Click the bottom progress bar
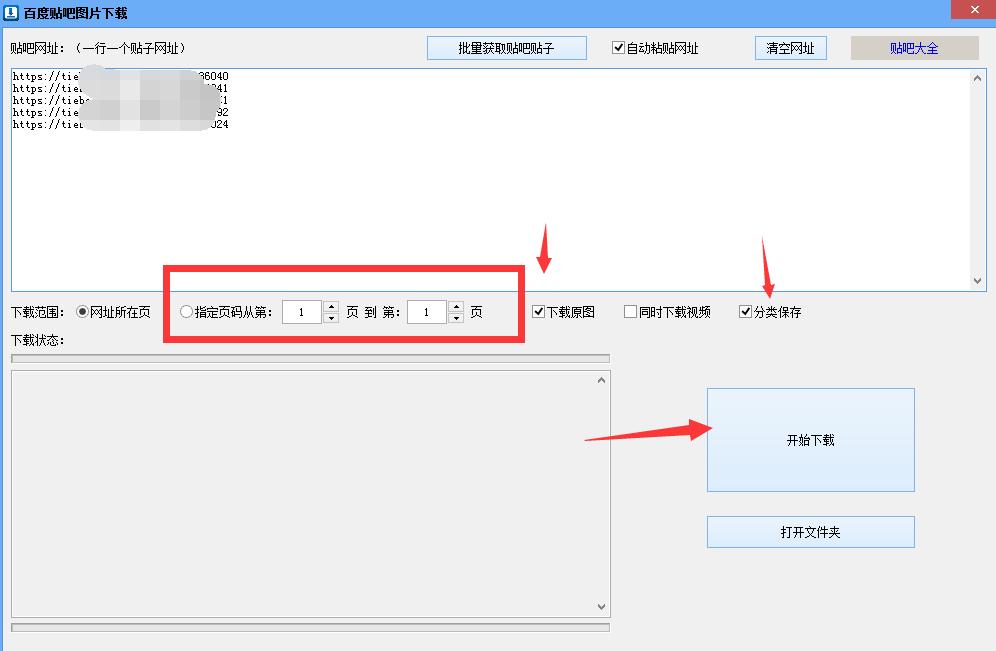Image resolution: width=996 pixels, height=651 pixels. click(311, 628)
